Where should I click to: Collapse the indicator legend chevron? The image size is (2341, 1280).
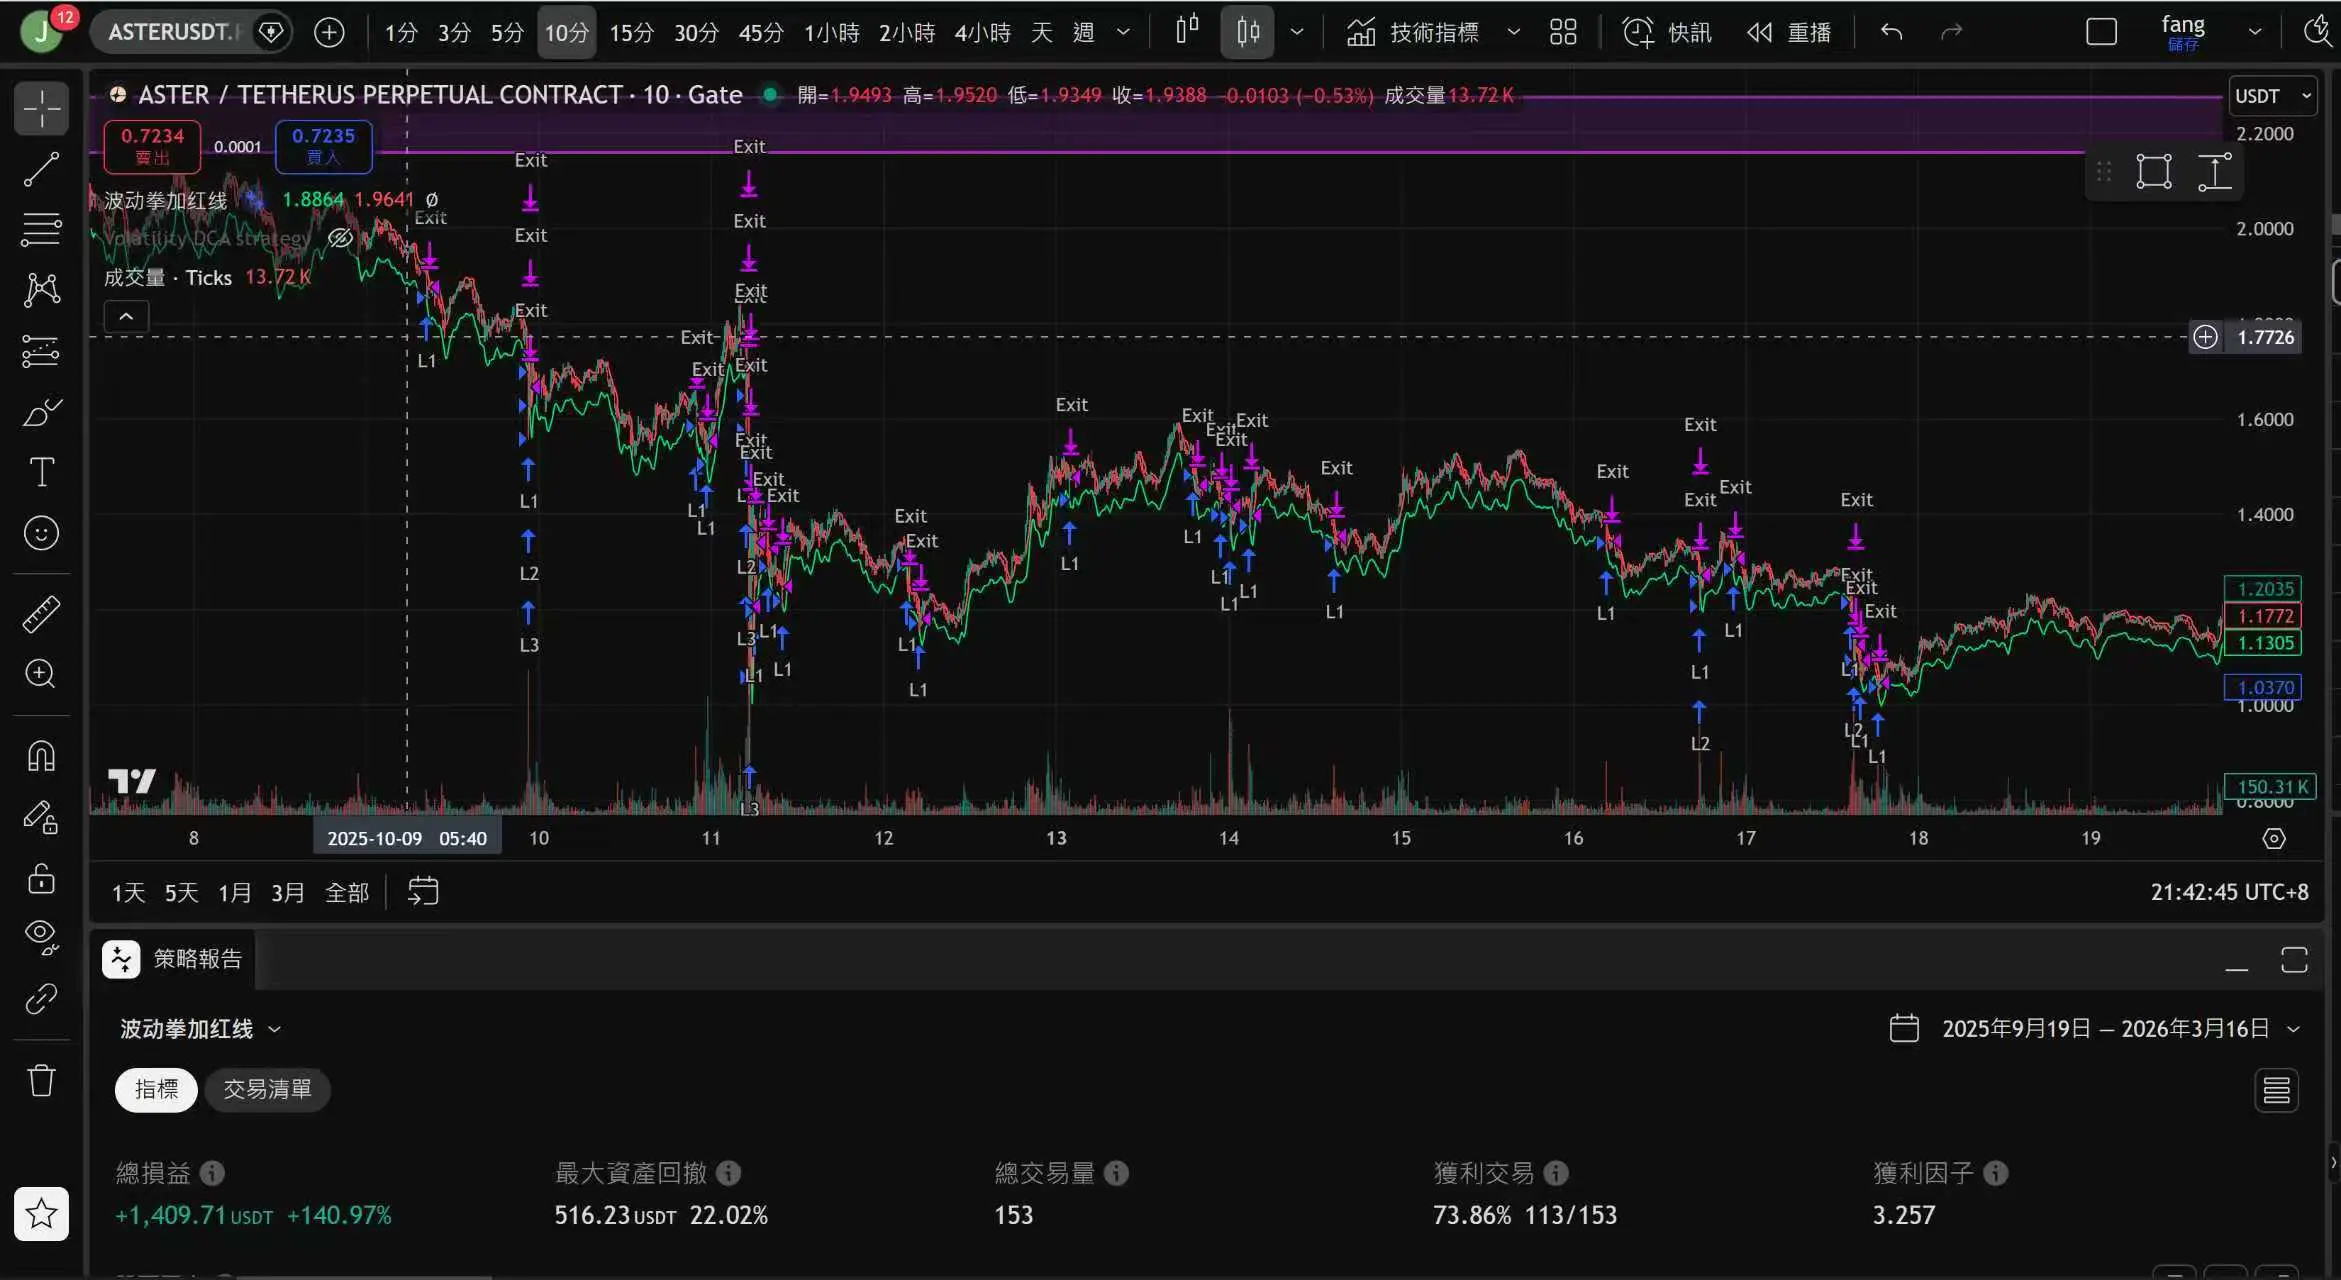tap(126, 317)
